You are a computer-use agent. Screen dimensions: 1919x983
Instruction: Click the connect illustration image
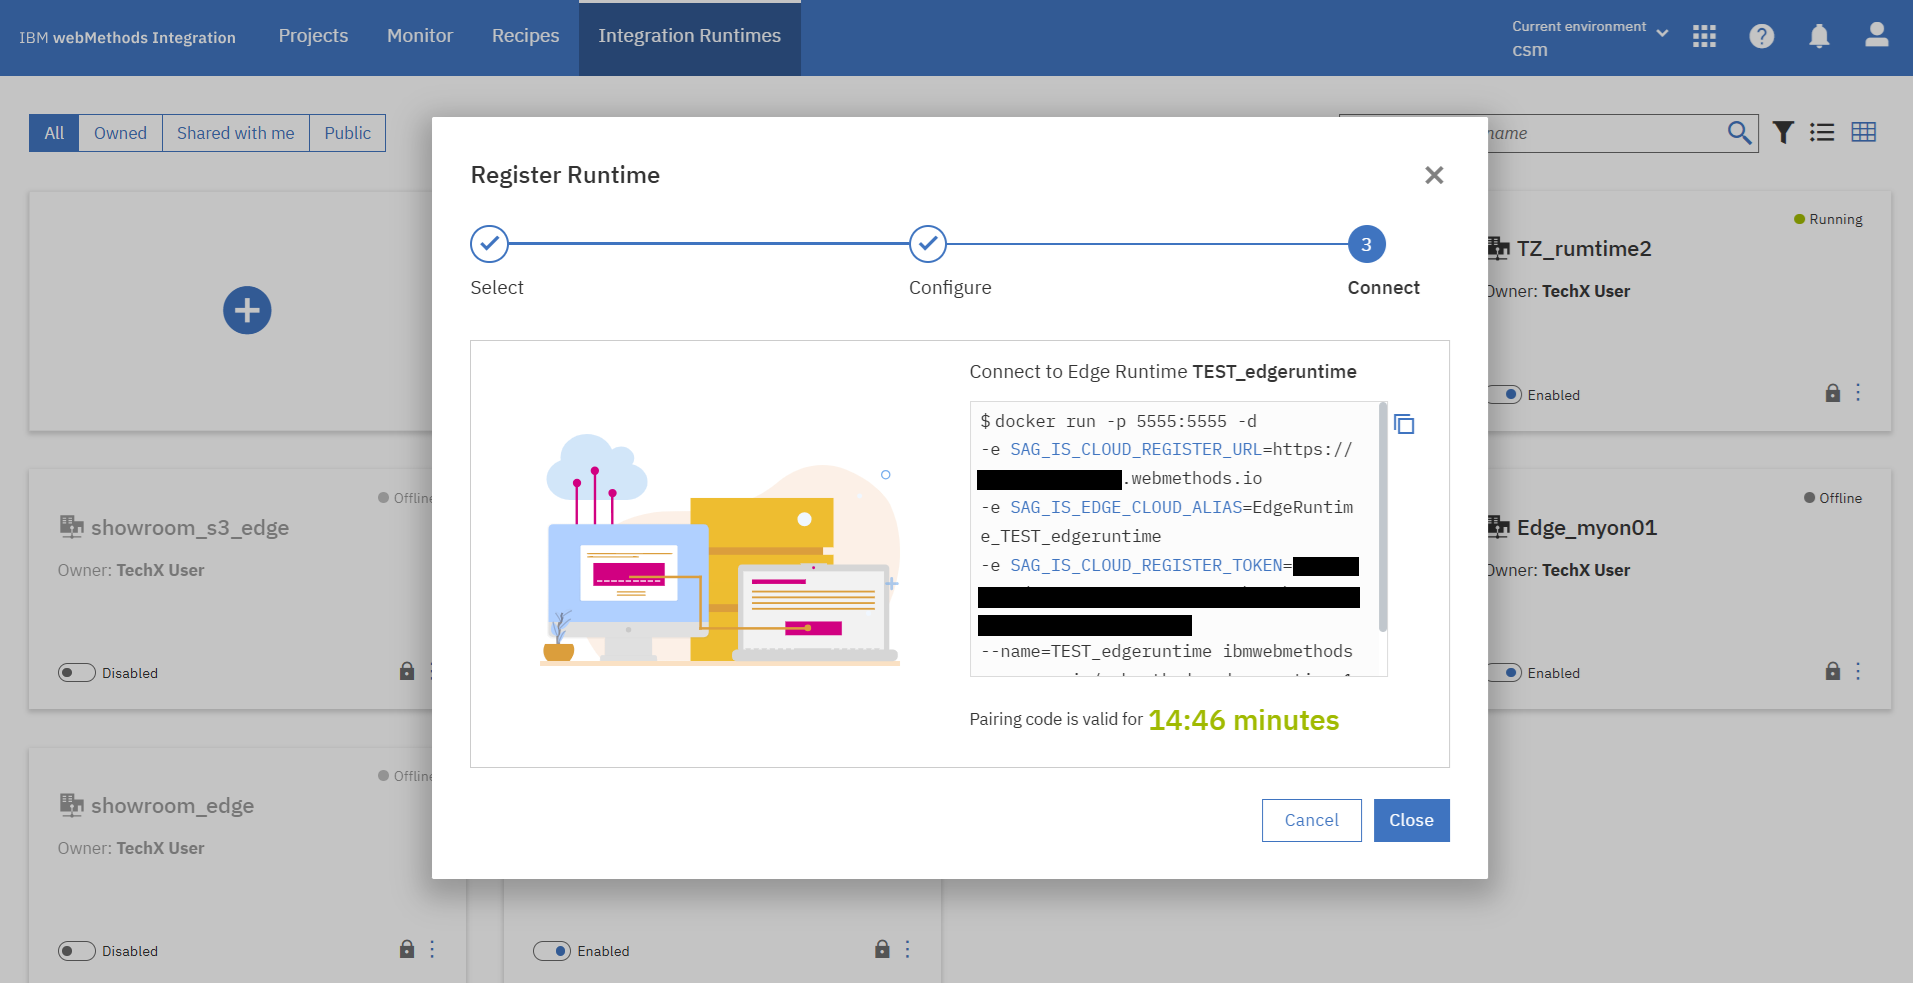point(720,549)
